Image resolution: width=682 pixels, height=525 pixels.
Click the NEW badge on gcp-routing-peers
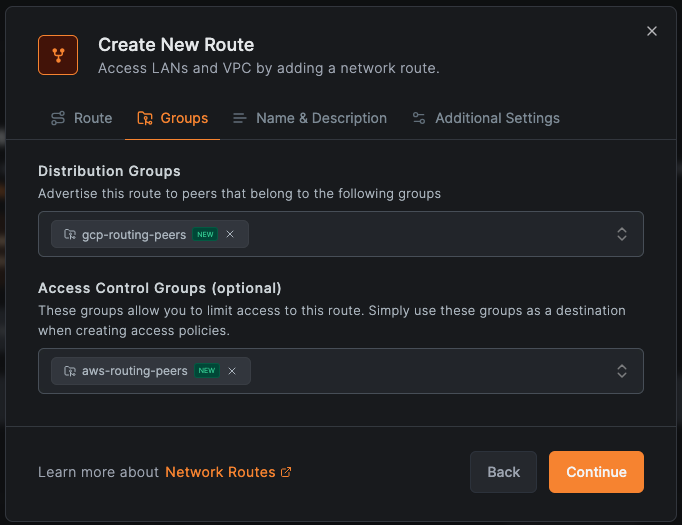pyautogui.click(x=204, y=234)
